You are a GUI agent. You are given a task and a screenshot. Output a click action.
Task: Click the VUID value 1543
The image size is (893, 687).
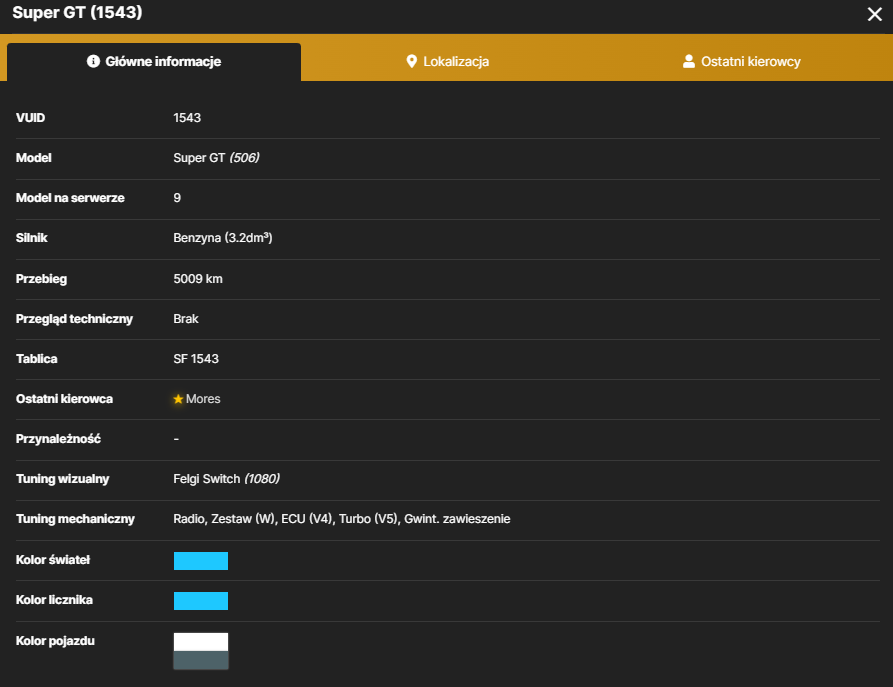(187, 118)
